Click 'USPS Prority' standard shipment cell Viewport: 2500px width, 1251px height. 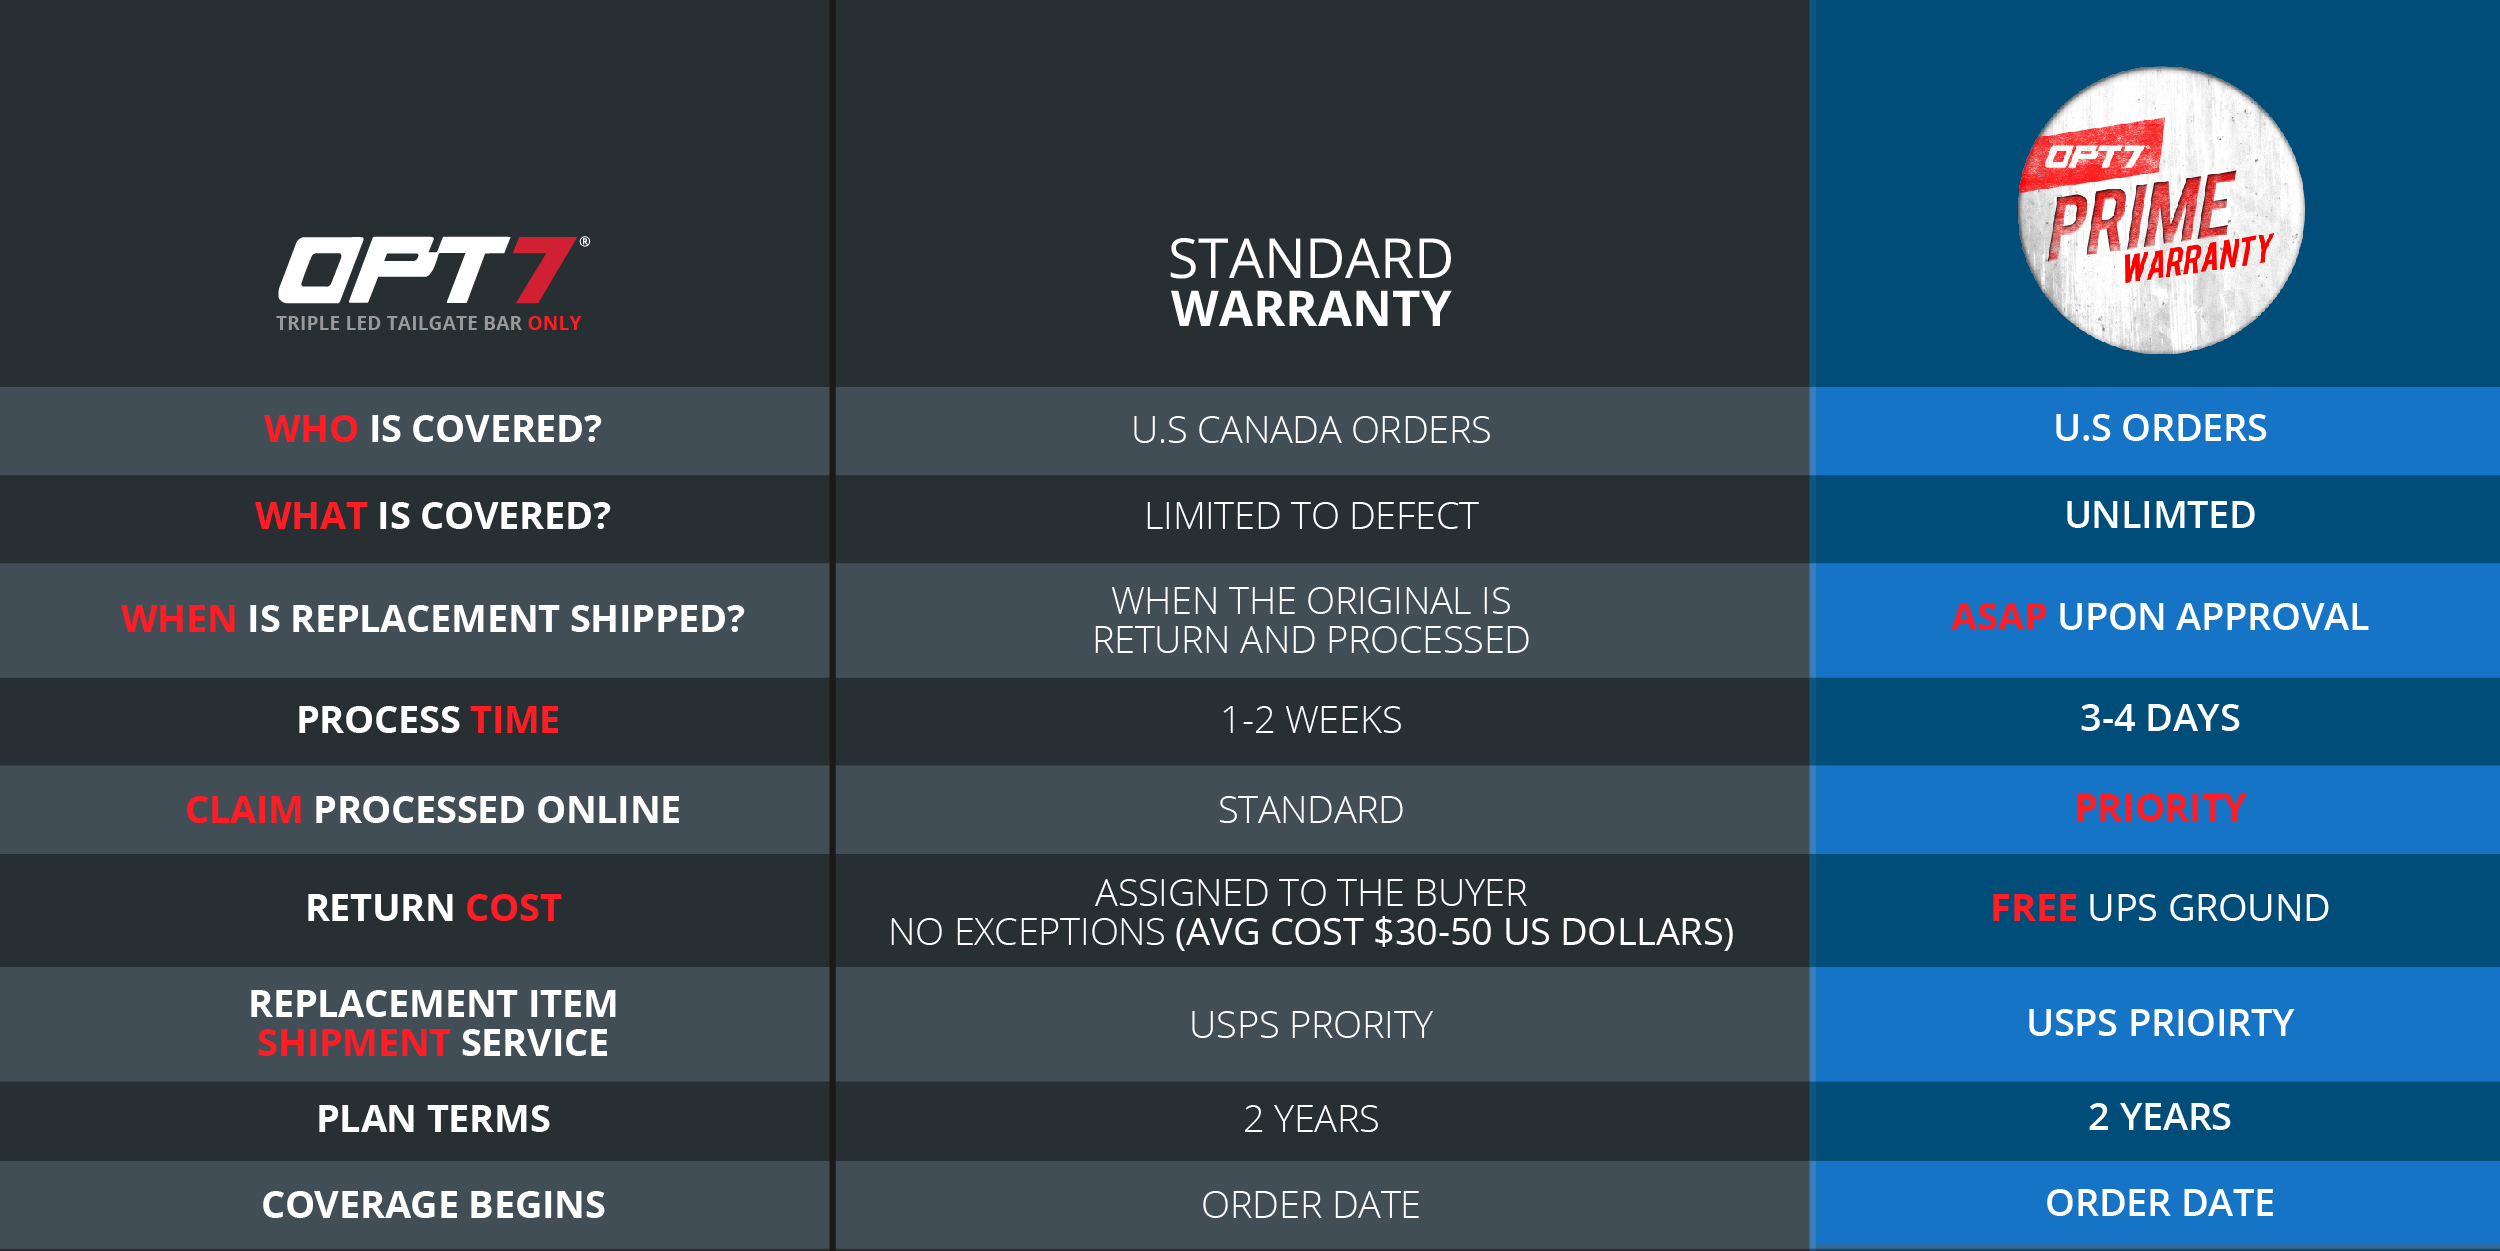(1311, 1025)
